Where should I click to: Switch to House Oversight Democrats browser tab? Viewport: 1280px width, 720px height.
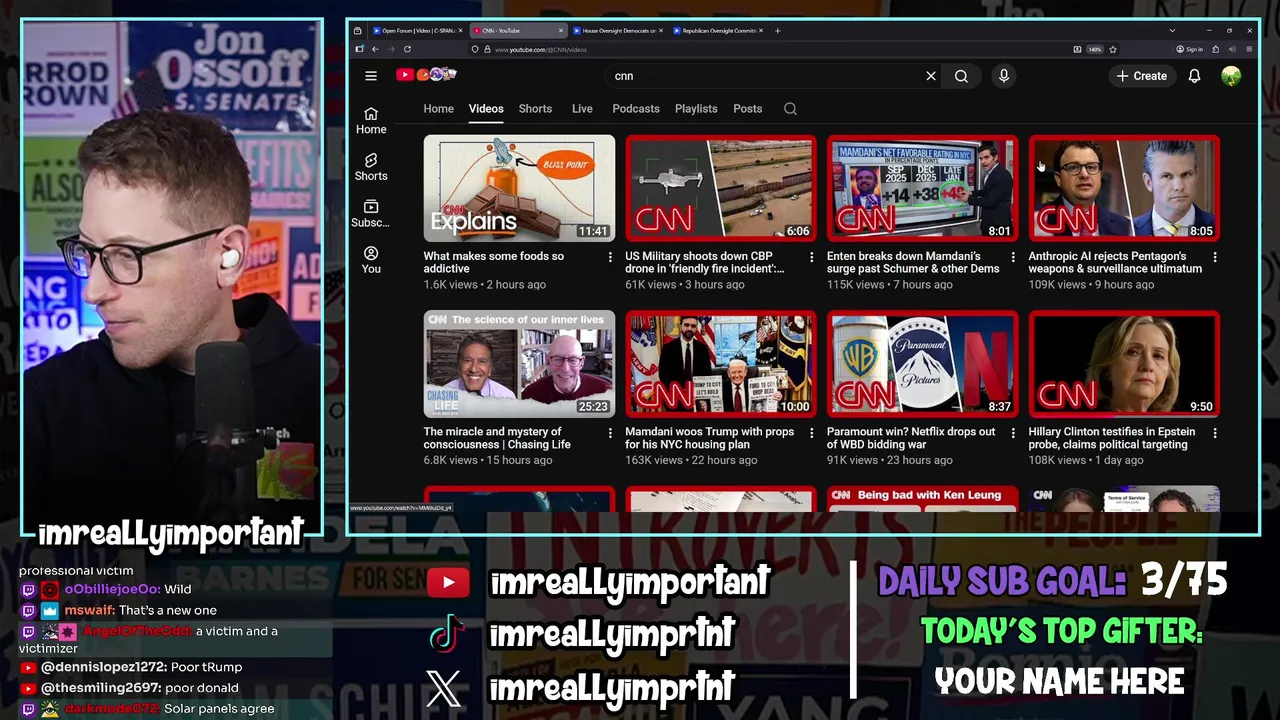[x=616, y=31]
